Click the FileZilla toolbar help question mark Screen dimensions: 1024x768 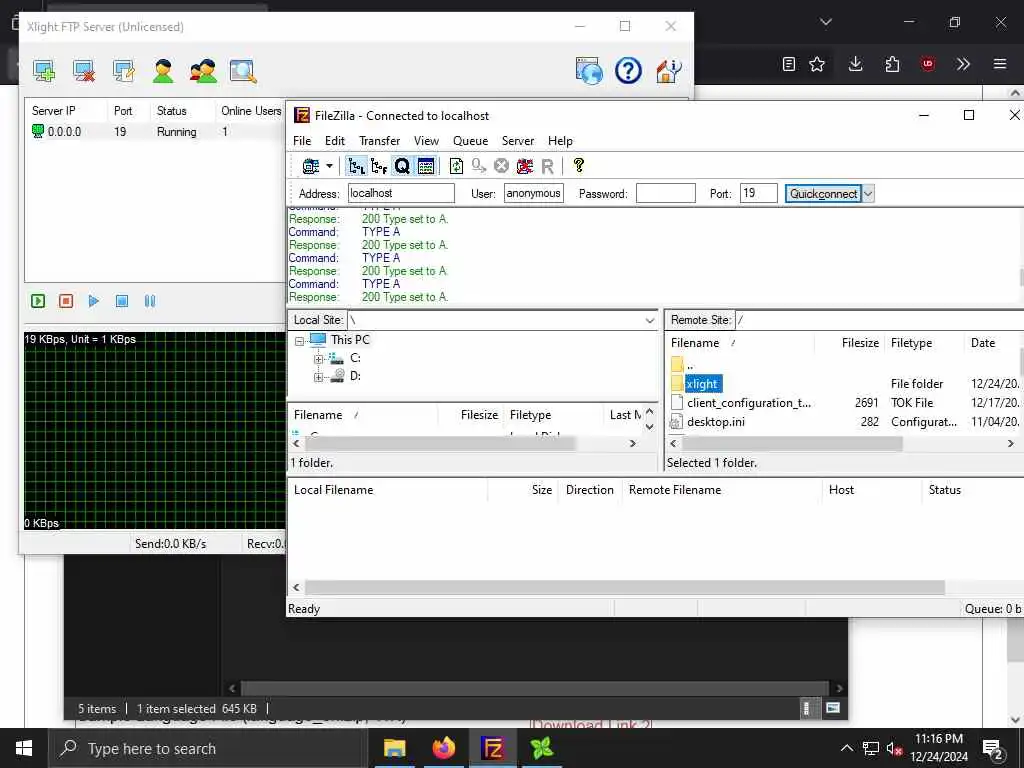click(579, 165)
